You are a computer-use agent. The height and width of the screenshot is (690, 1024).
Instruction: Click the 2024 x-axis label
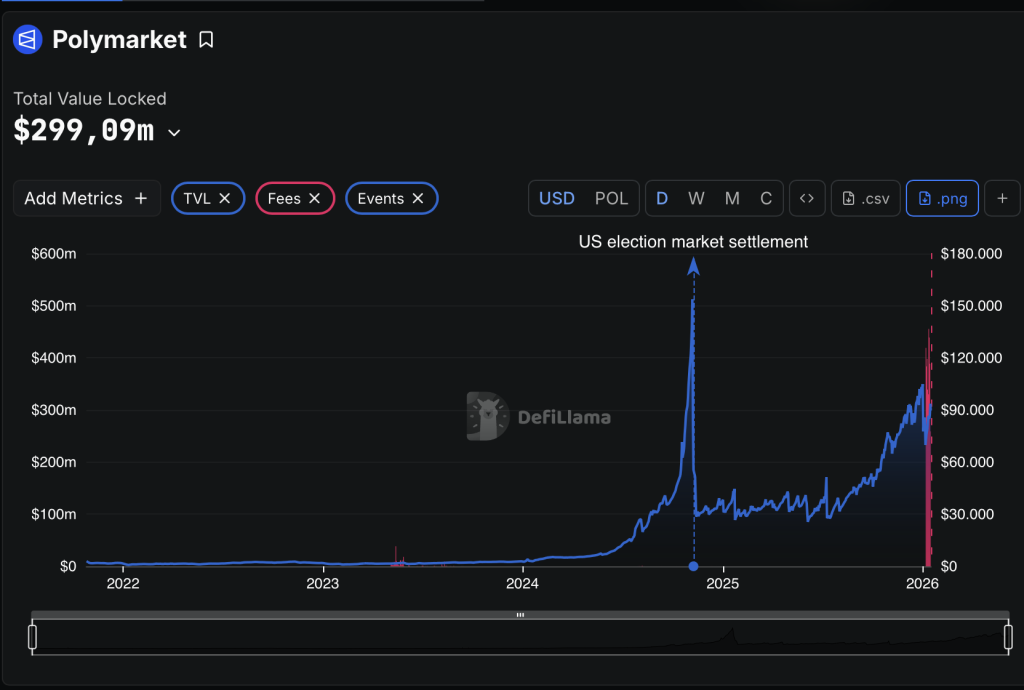(x=522, y=584)
